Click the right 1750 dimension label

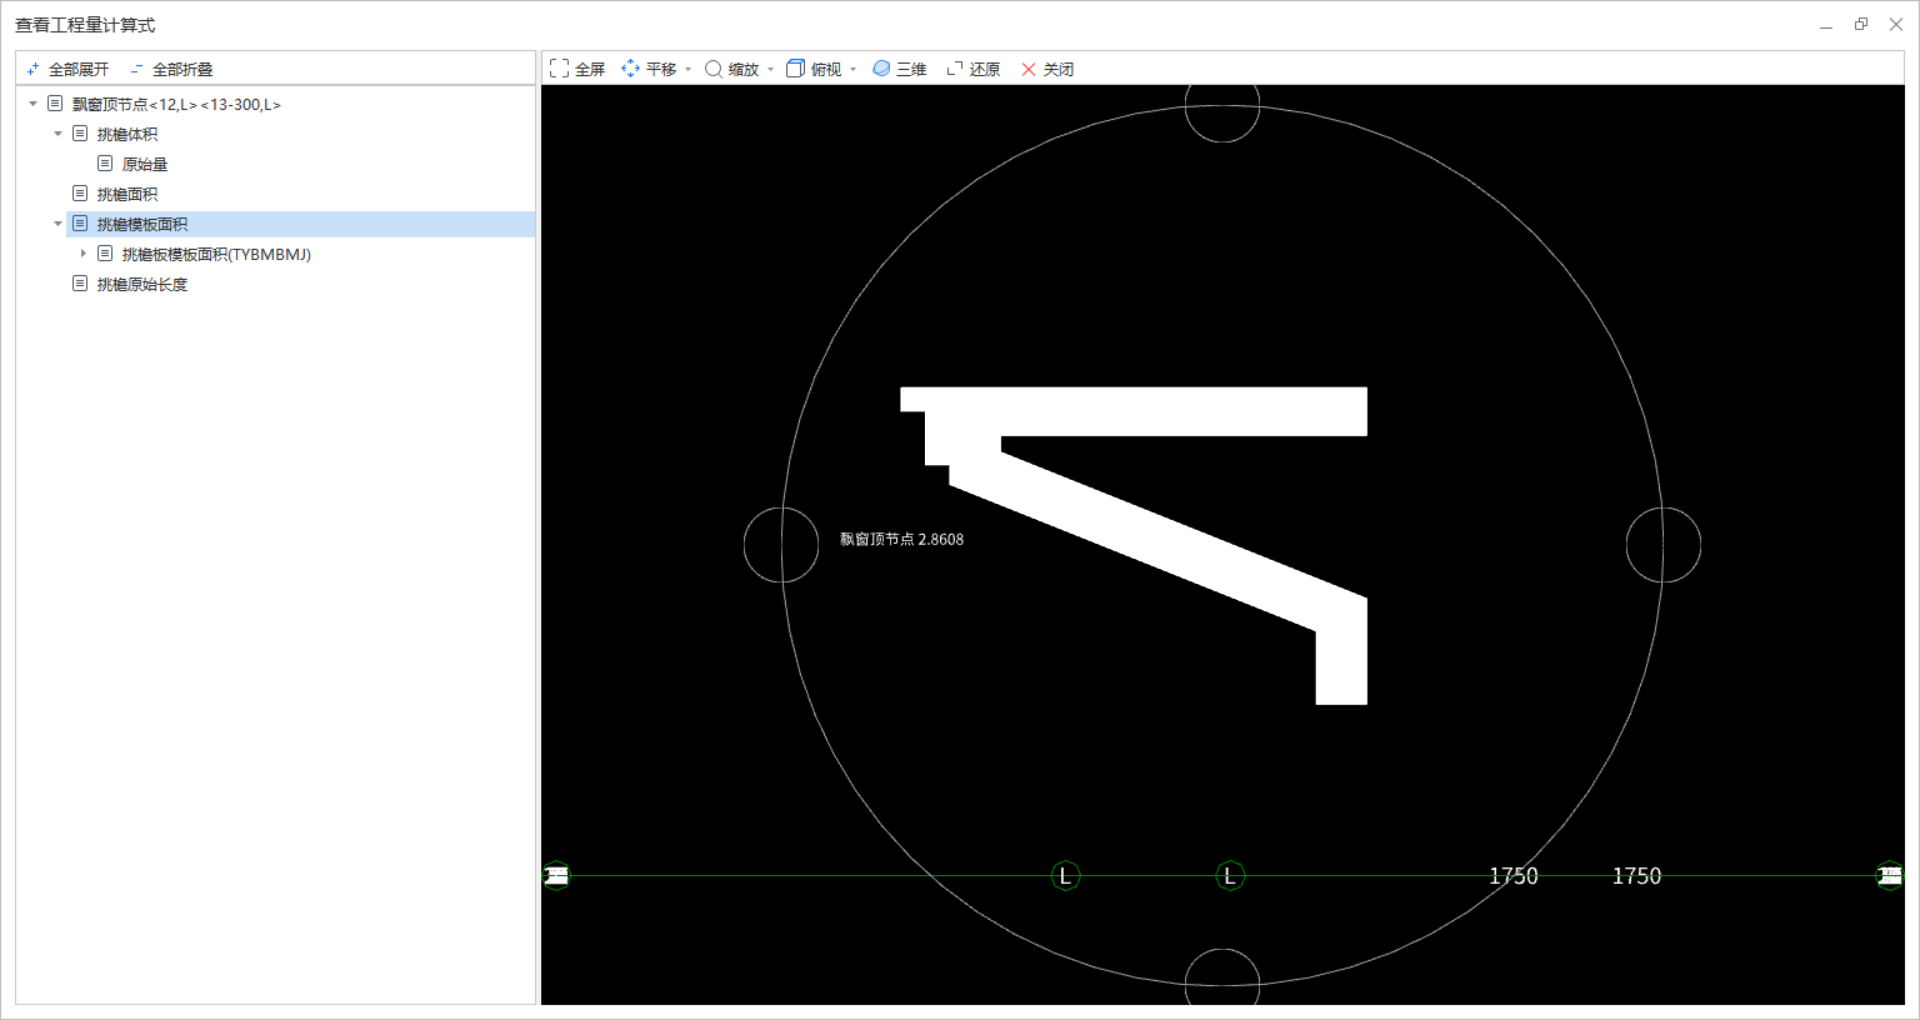click(x=1636, y=876)
